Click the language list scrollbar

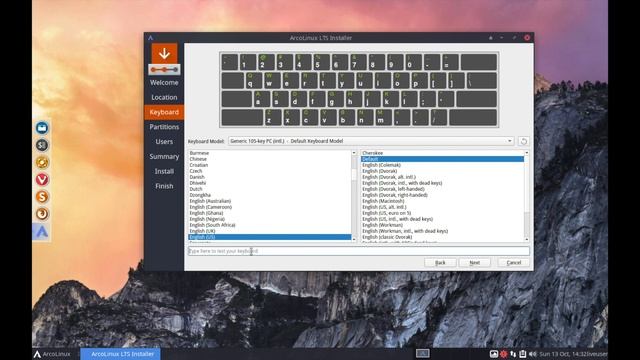[354, 196]
